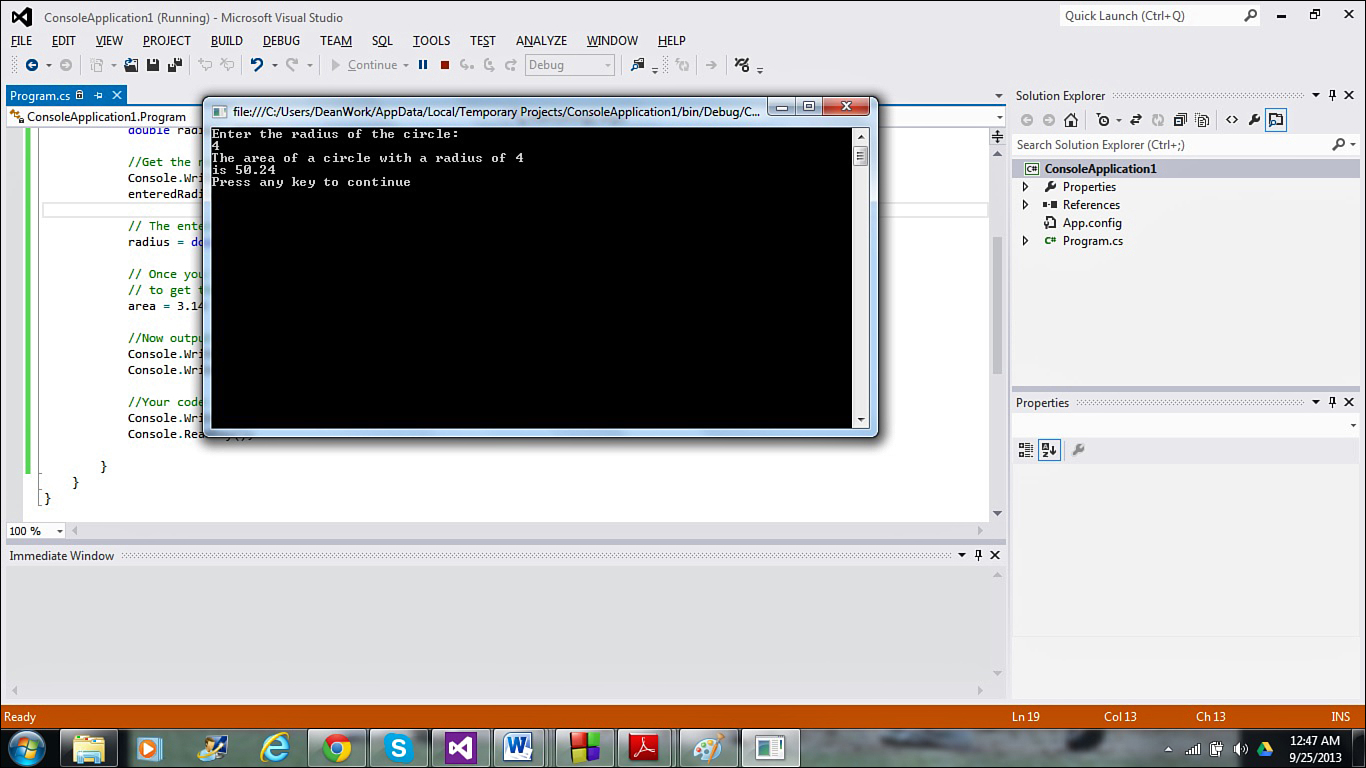This screenshot has width=1366, height=768.
Task: Save the current file with single-disk icon
Action: point(153,65)
